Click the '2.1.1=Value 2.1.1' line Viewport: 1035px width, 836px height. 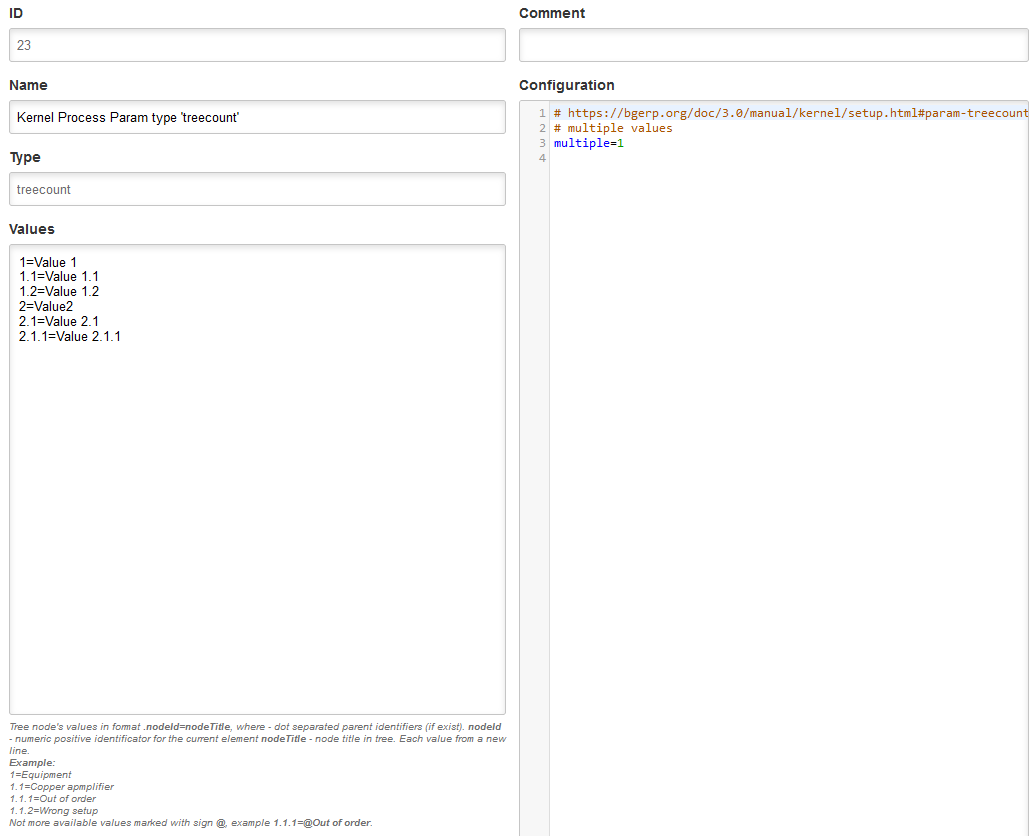tap(70, 336)
